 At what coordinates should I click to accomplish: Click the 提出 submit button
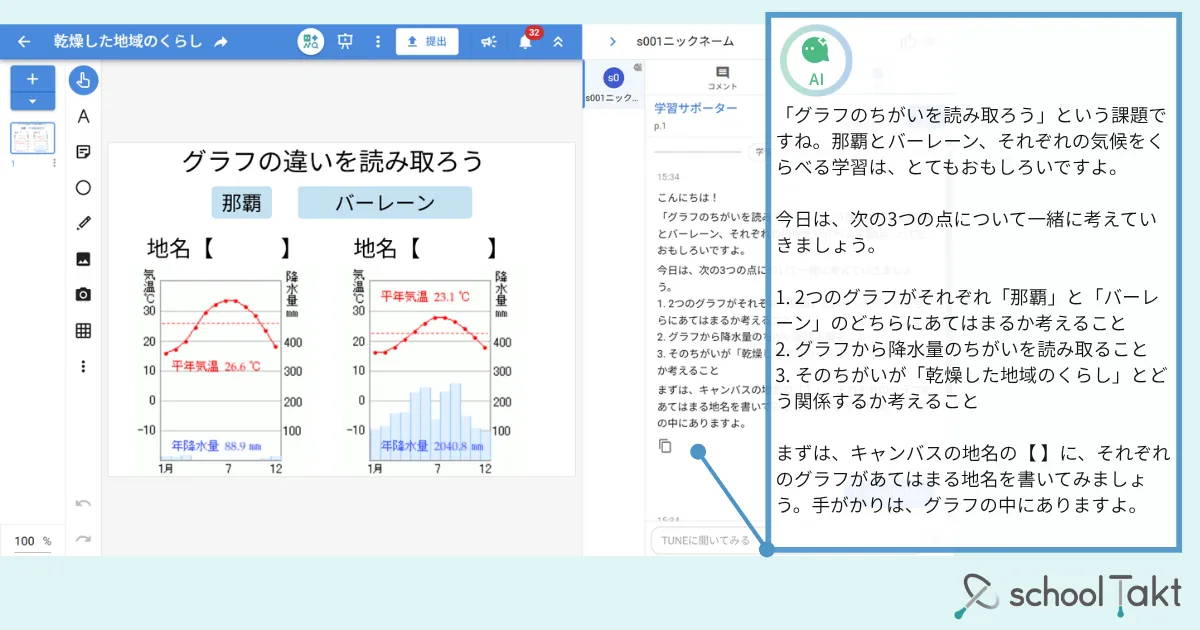coord(427,42)
